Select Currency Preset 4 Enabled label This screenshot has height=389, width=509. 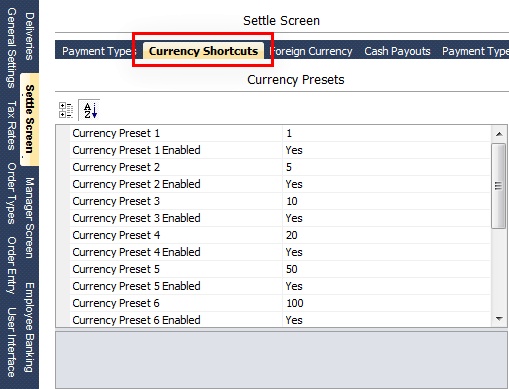136,252
